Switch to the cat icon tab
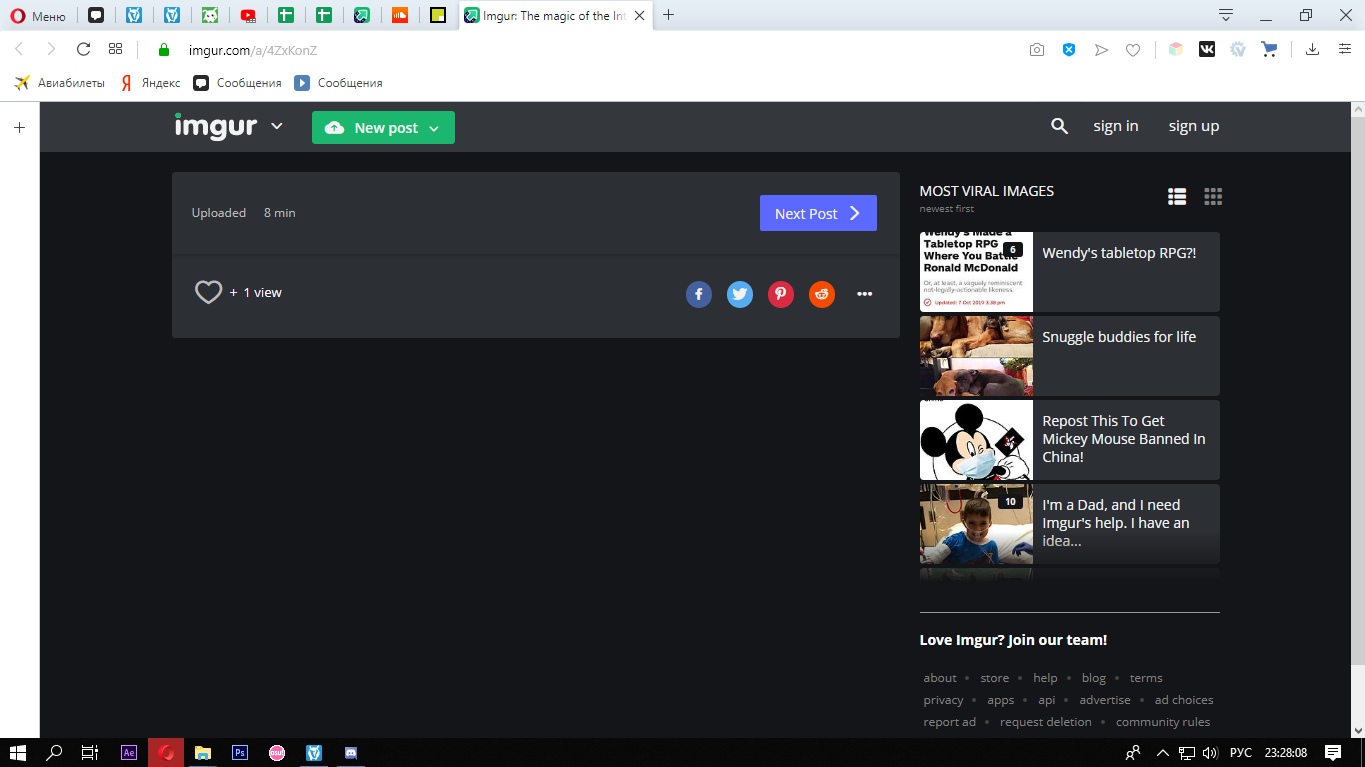The height and width of the screenshot is (767, 1365). [x=210, y=15]
